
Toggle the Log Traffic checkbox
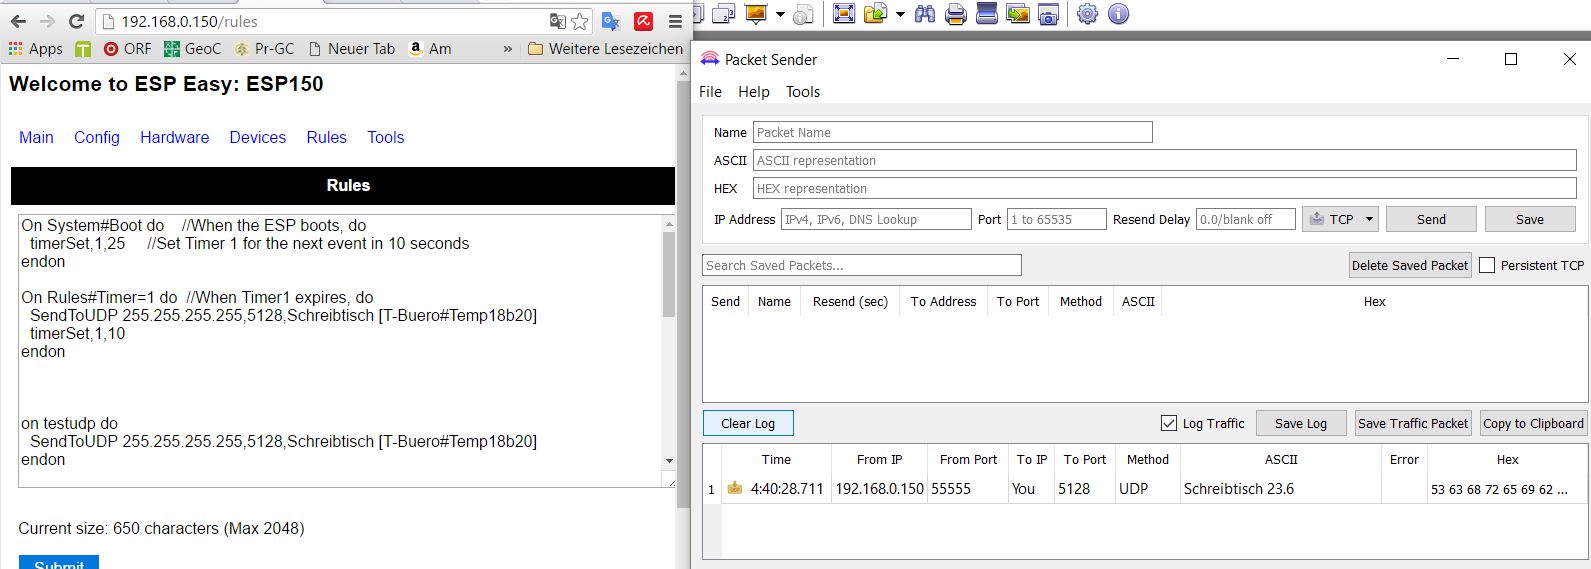click(x=1168, y=423)
